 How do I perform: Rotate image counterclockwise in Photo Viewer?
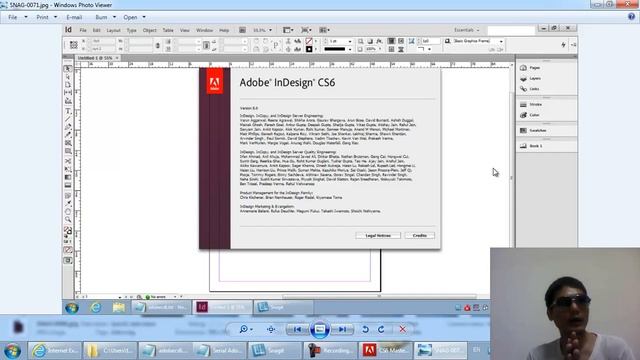365,329
